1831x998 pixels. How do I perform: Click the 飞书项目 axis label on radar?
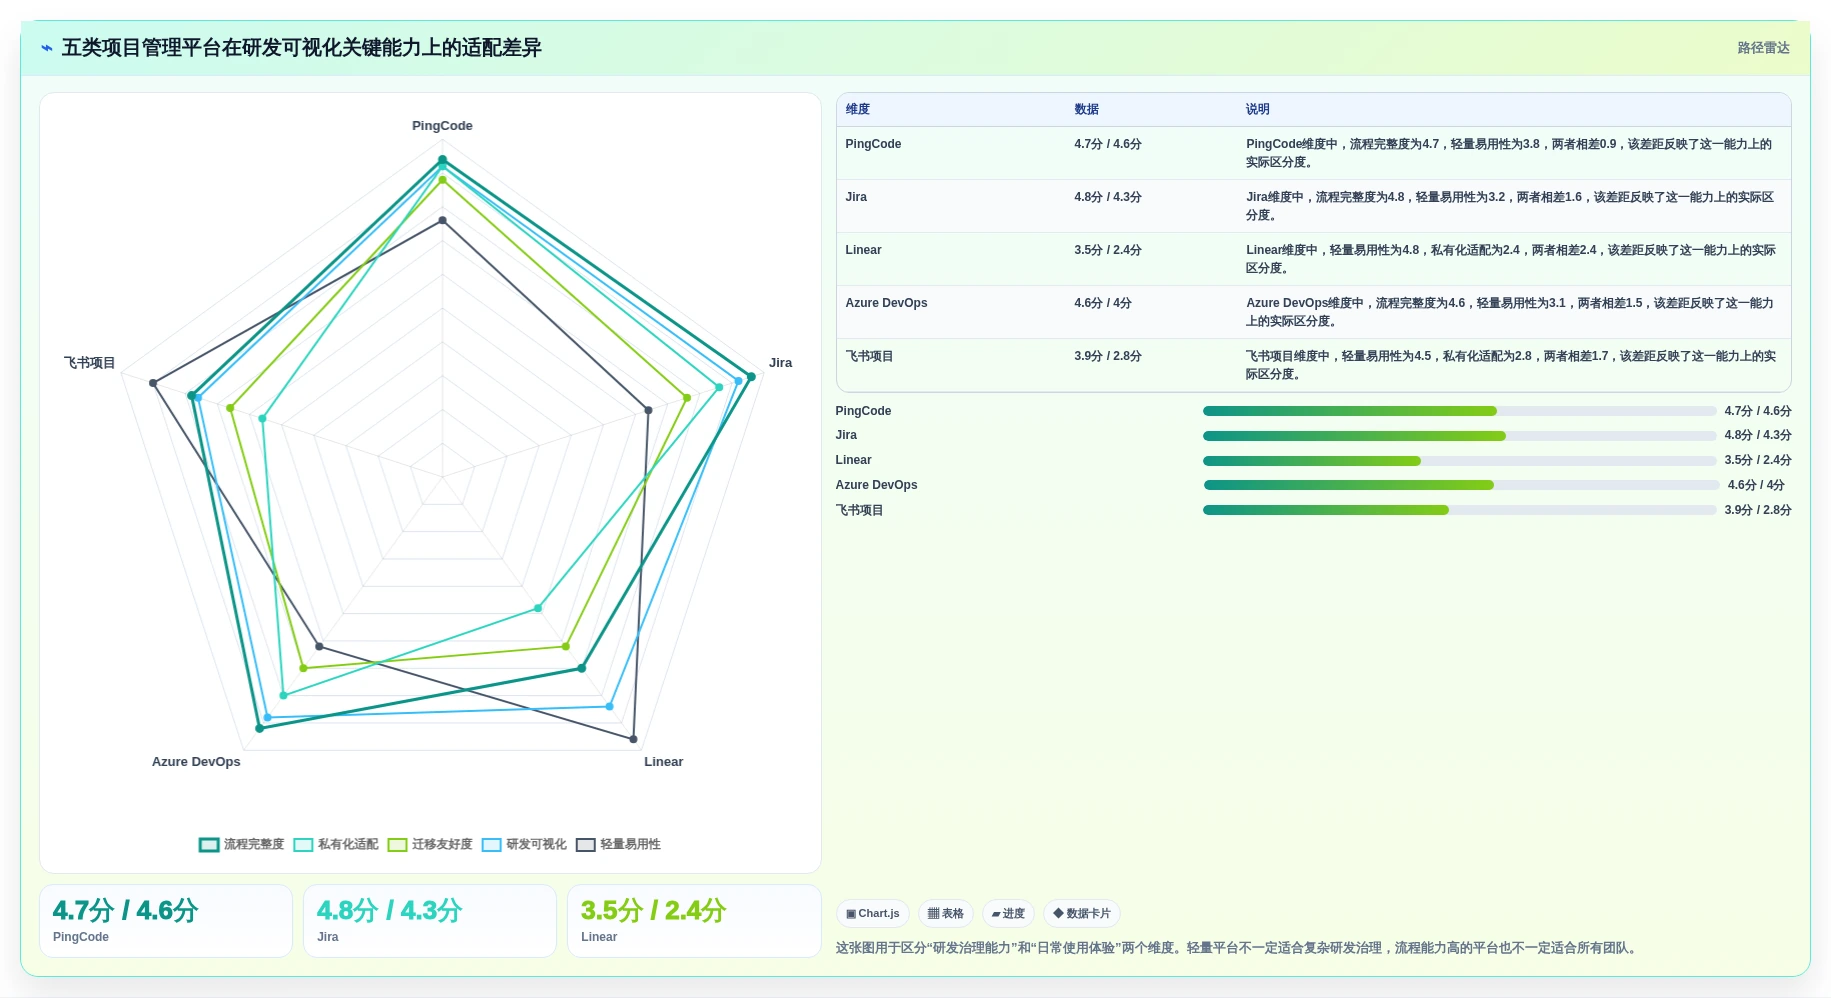(90, 363)
